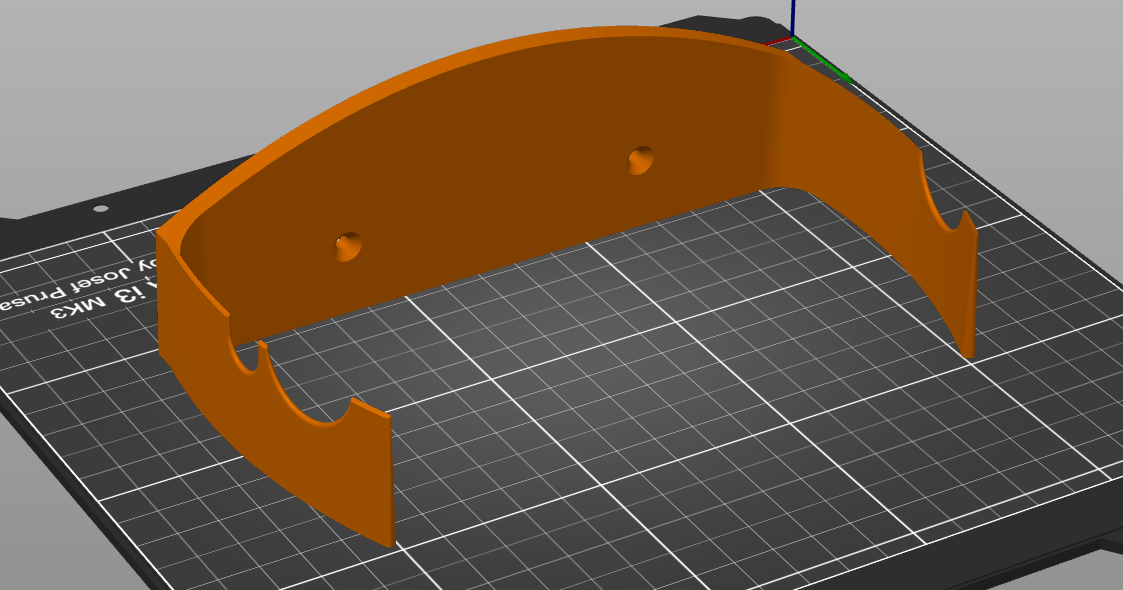
Task: Click the right countersunk screw hole on the bracket
Action: [x=641, y=160]
